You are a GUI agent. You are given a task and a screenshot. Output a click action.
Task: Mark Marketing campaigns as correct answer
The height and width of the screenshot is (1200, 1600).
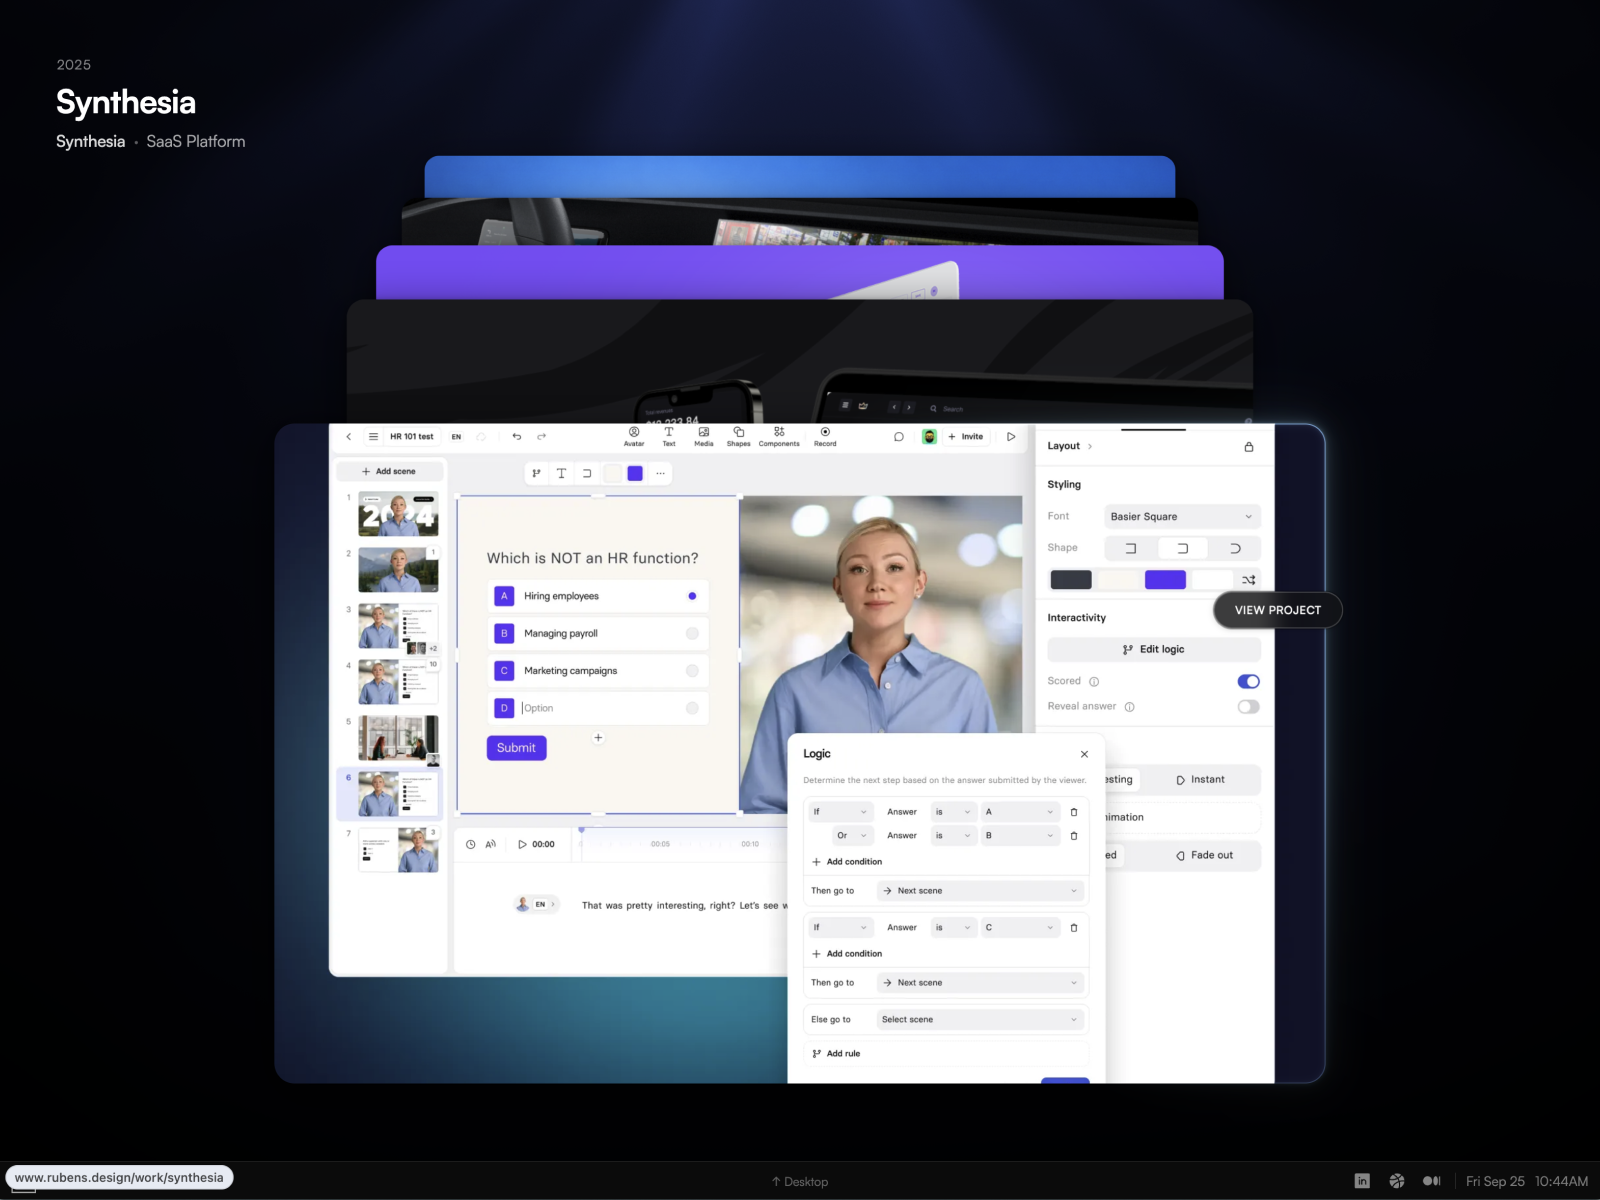[x=692, y=671]
